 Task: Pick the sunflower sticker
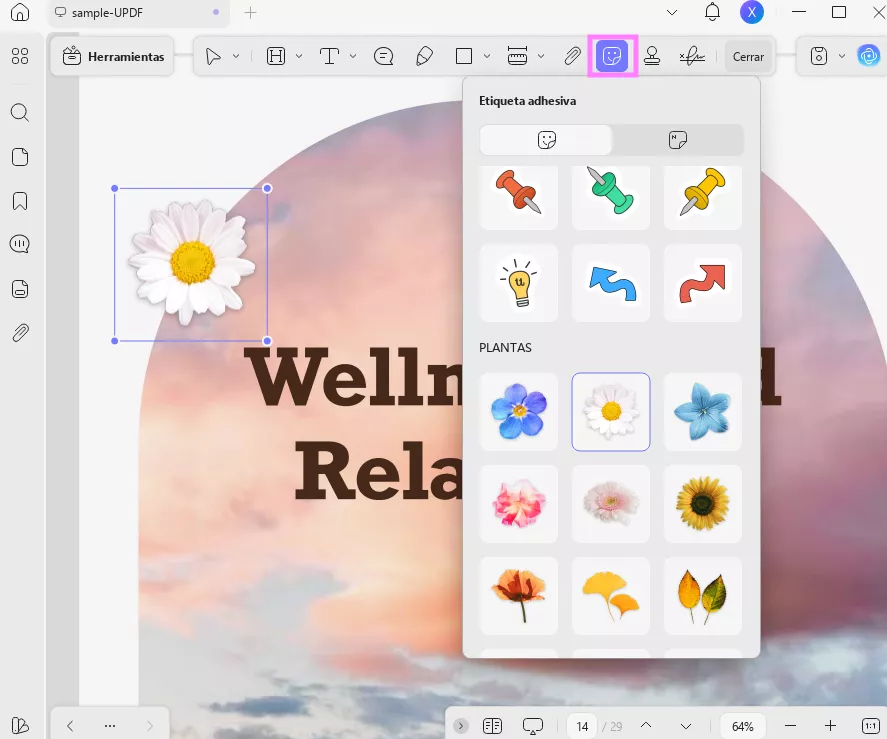pos(703,504)
